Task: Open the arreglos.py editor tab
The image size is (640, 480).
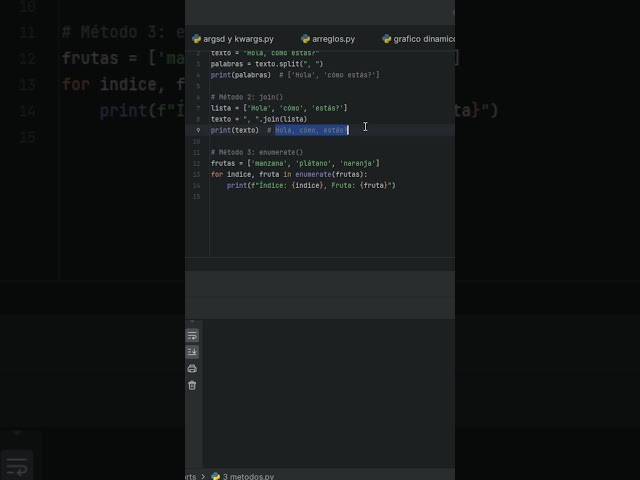Action: pos(328,39)
